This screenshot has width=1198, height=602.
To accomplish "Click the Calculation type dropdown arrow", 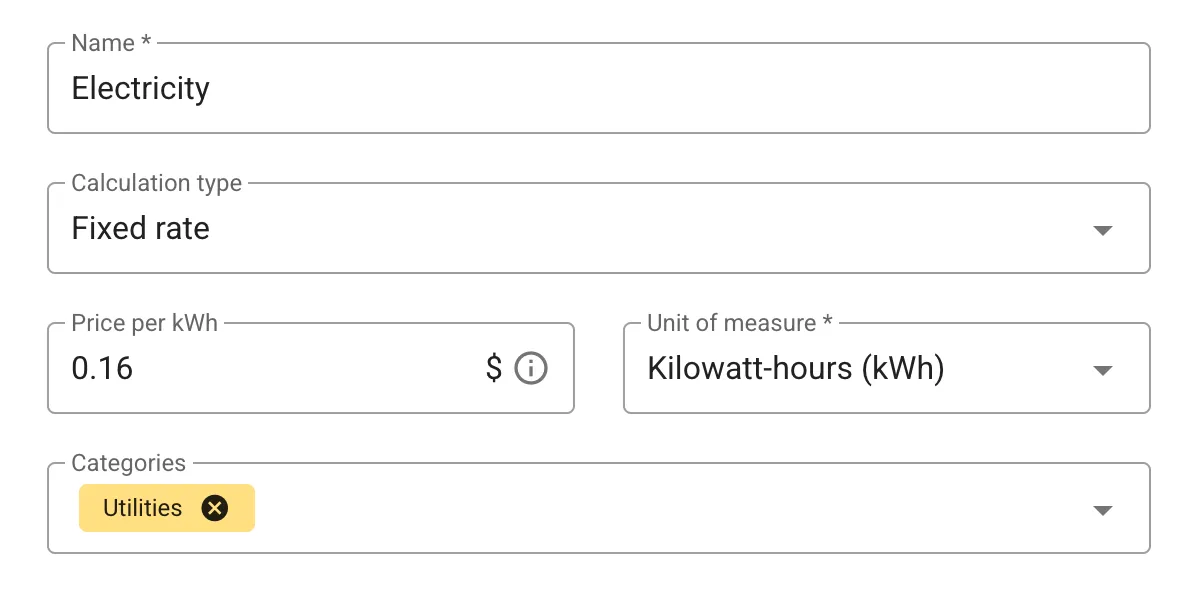I will pyautogui.click(x=1102, y=229).
